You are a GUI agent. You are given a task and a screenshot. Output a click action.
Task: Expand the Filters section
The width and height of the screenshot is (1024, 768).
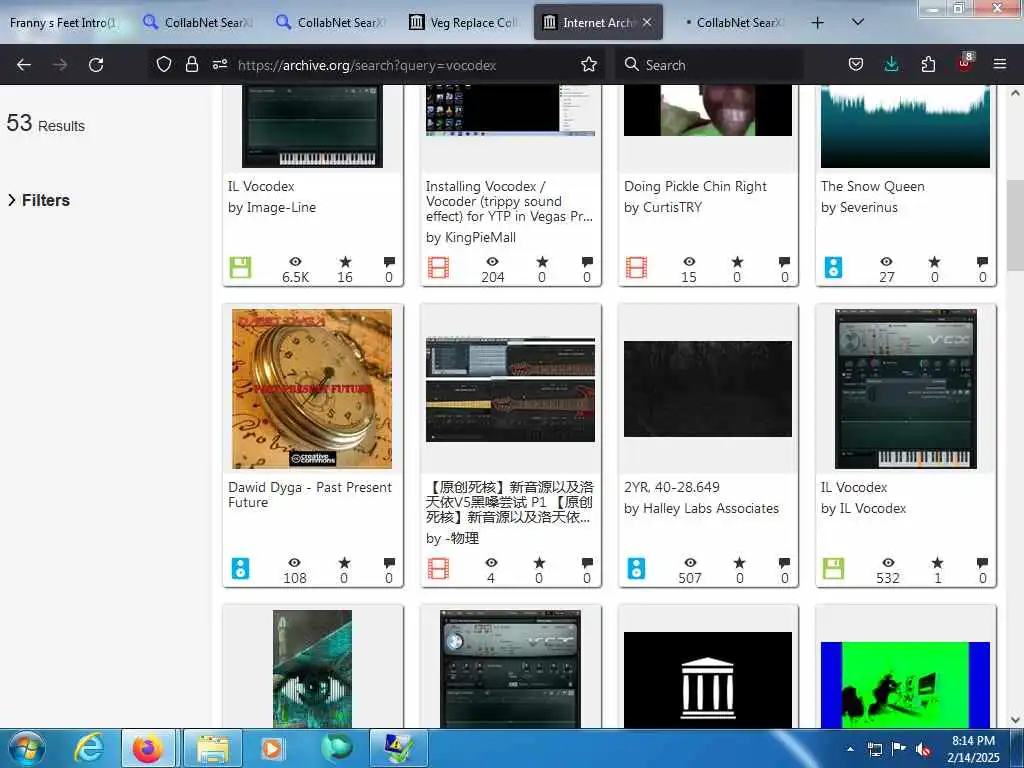(x=39, y=200)
